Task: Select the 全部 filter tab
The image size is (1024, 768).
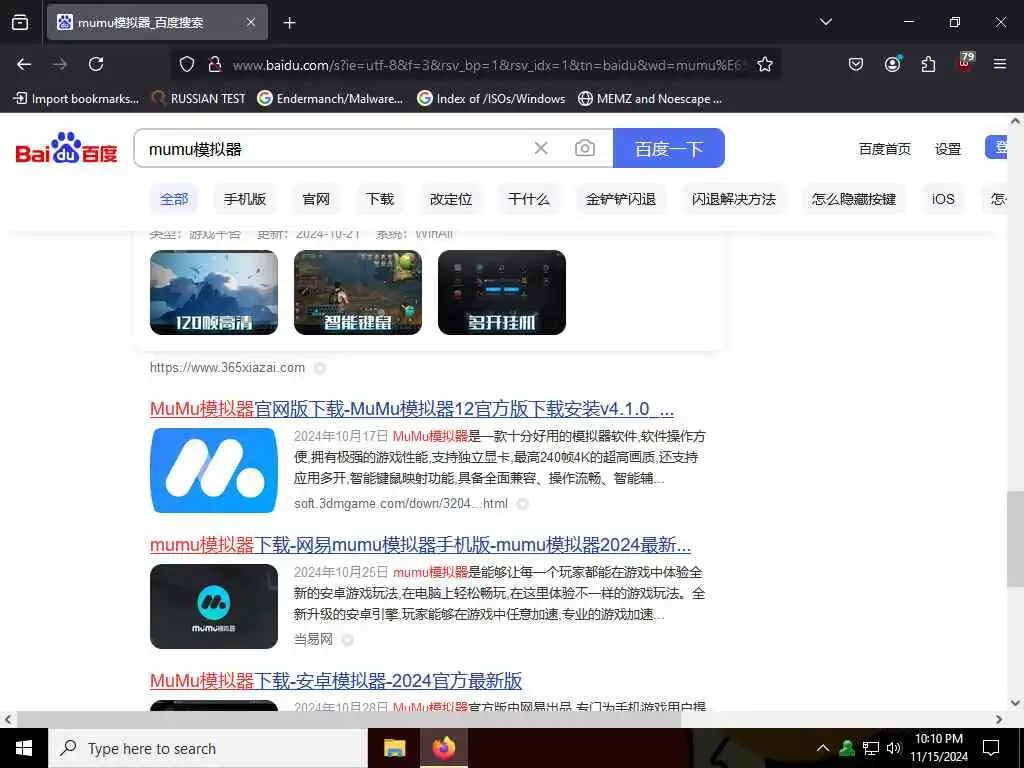Action: [174, 199]
